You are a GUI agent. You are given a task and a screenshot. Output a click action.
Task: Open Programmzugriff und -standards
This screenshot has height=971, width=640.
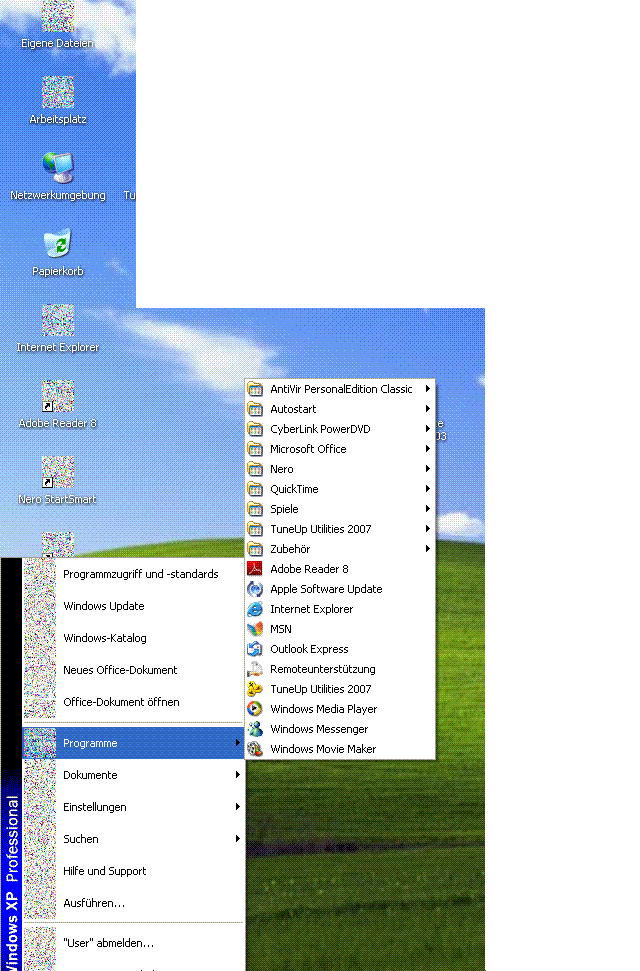(x=133, y=574)
